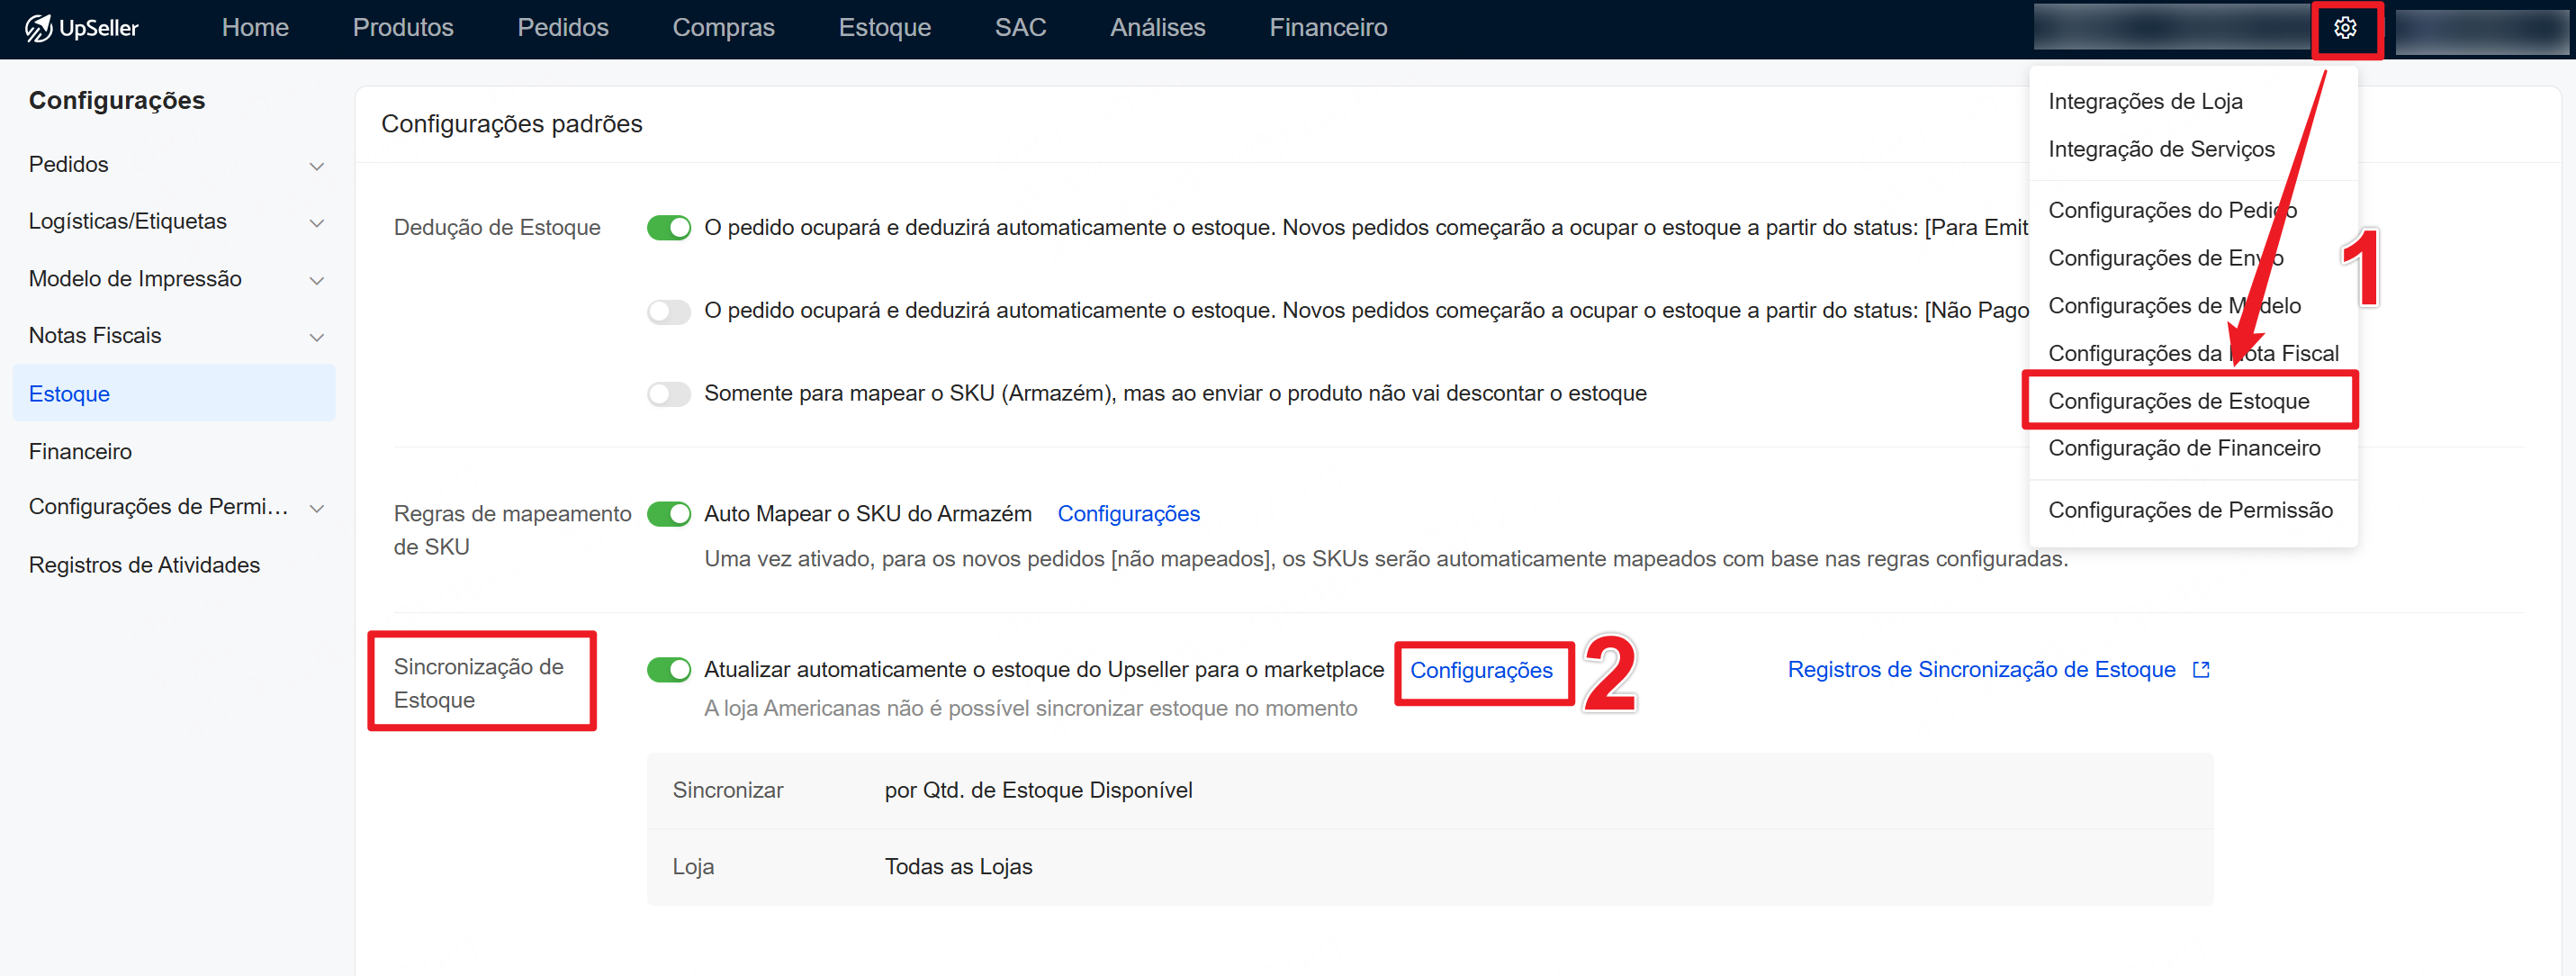Turn off Auto Mapear o SKU do Armazém
Screen dimensions: 2576x976
click(668, 514)
